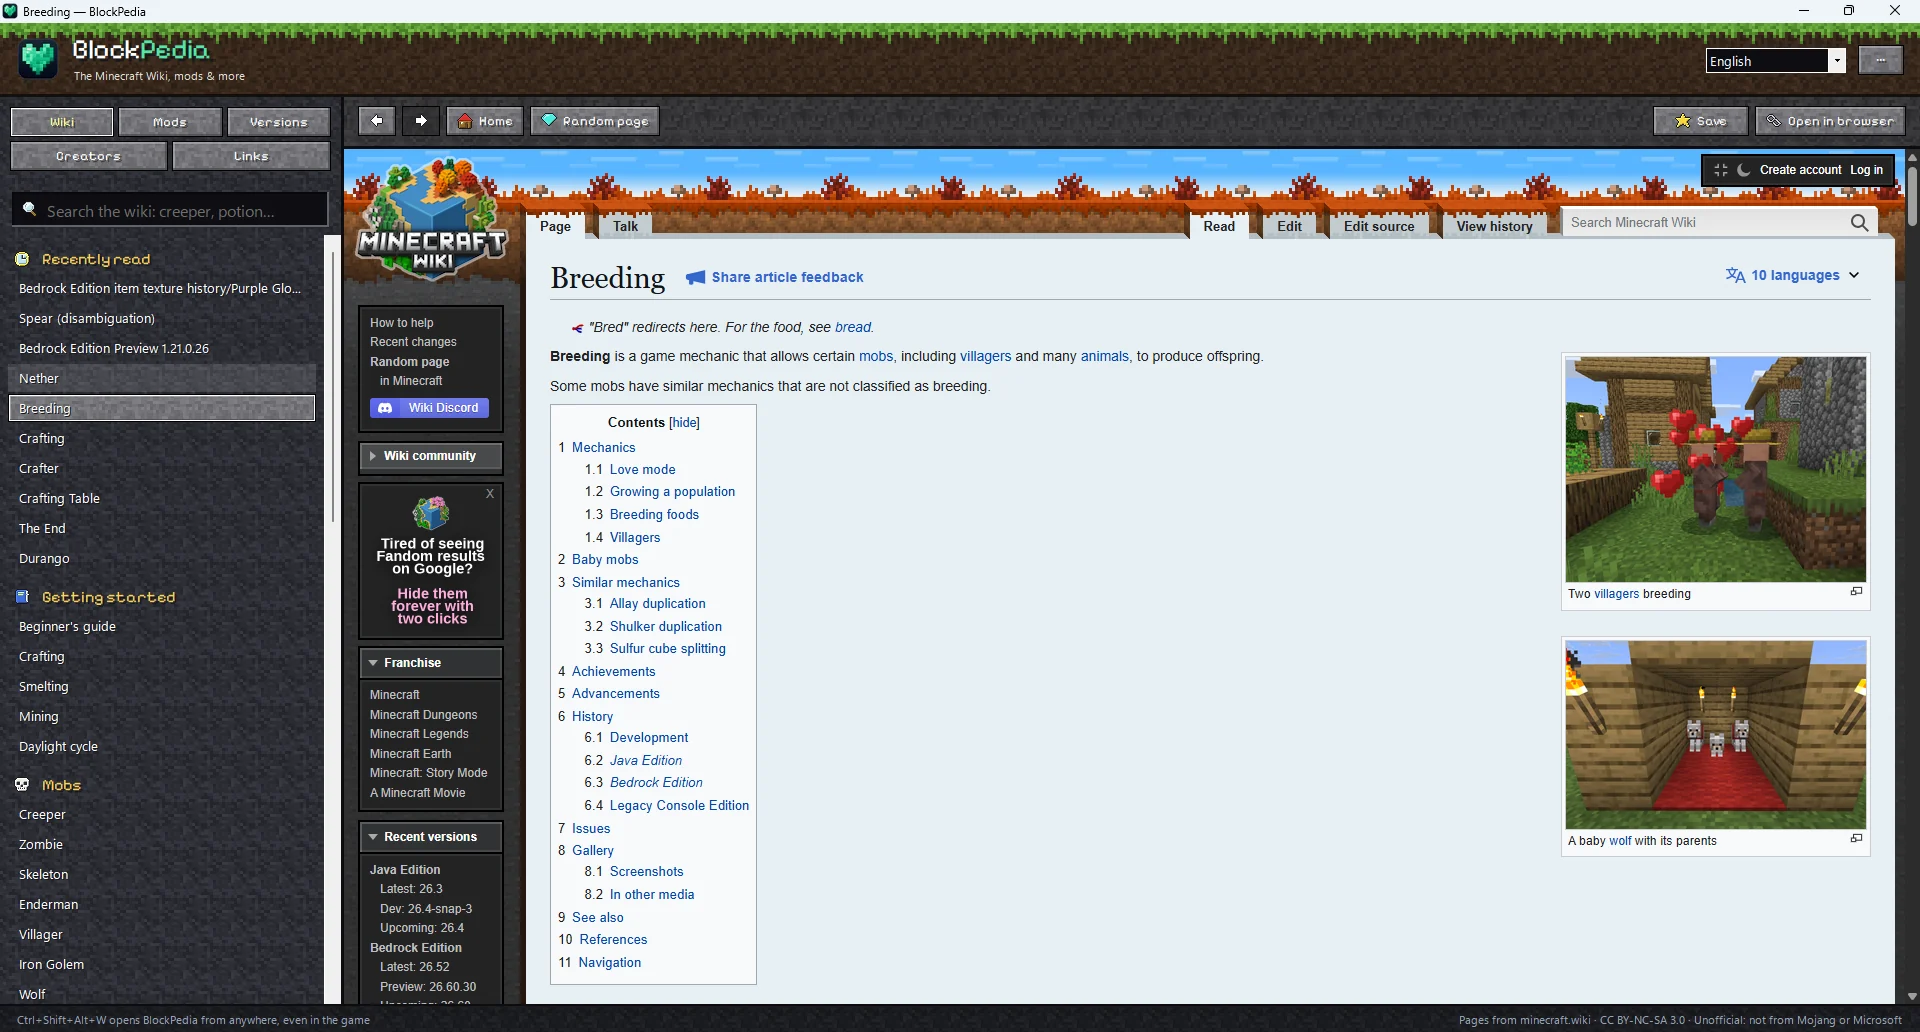Click the Log in link
The height and width of the screenshot is (1032, 1920).
point(1866,170)
